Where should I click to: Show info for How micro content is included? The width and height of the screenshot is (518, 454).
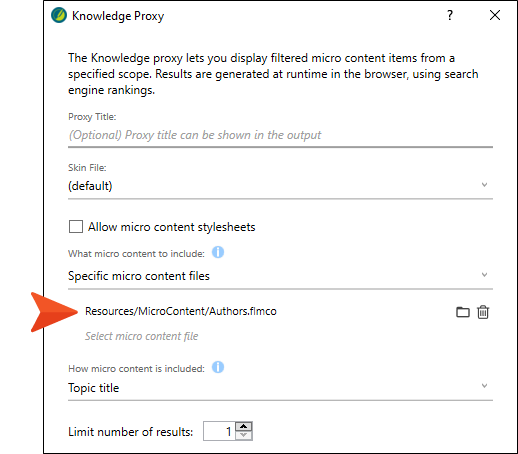pos(218,367)
